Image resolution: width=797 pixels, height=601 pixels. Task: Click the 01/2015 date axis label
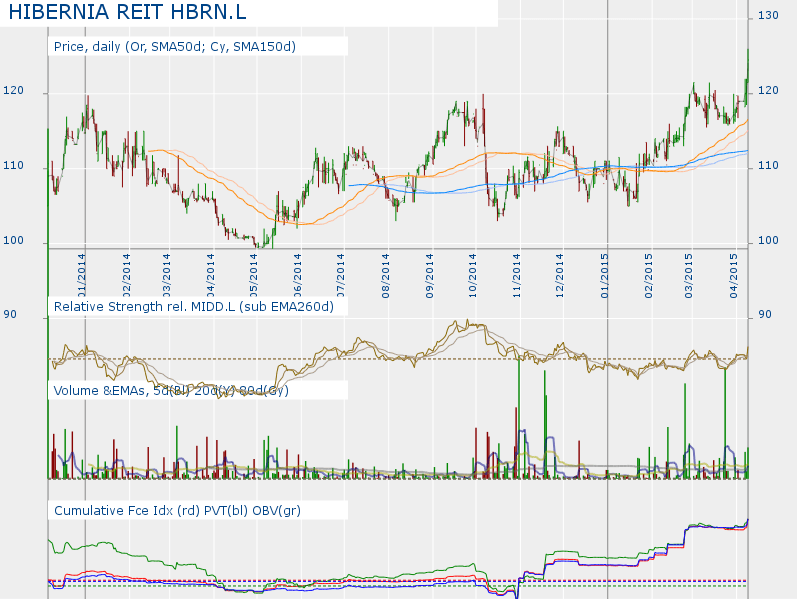coord(604,276)
